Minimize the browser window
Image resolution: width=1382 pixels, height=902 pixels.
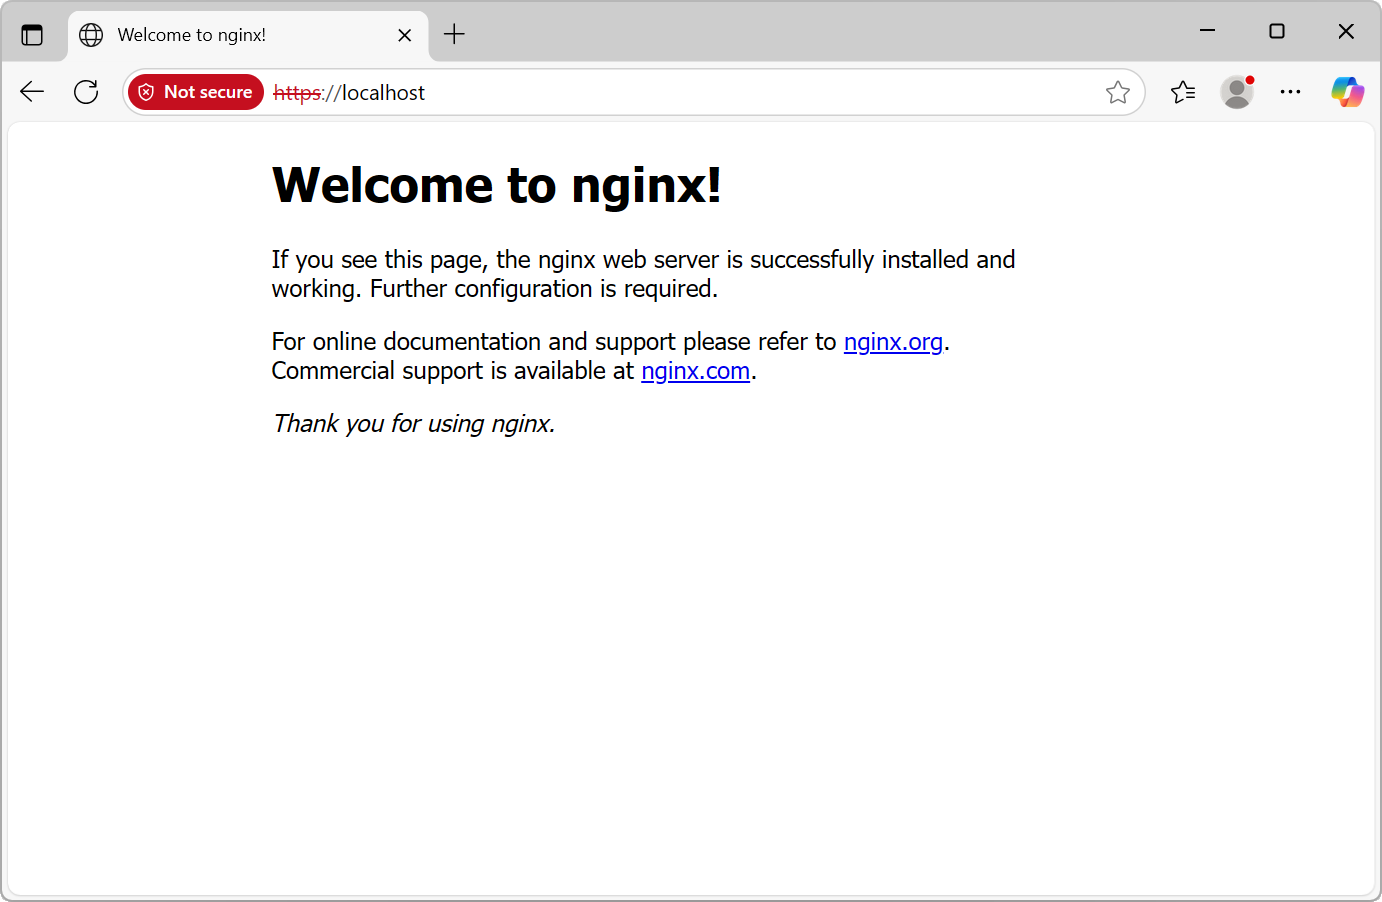pos(1208,31)
